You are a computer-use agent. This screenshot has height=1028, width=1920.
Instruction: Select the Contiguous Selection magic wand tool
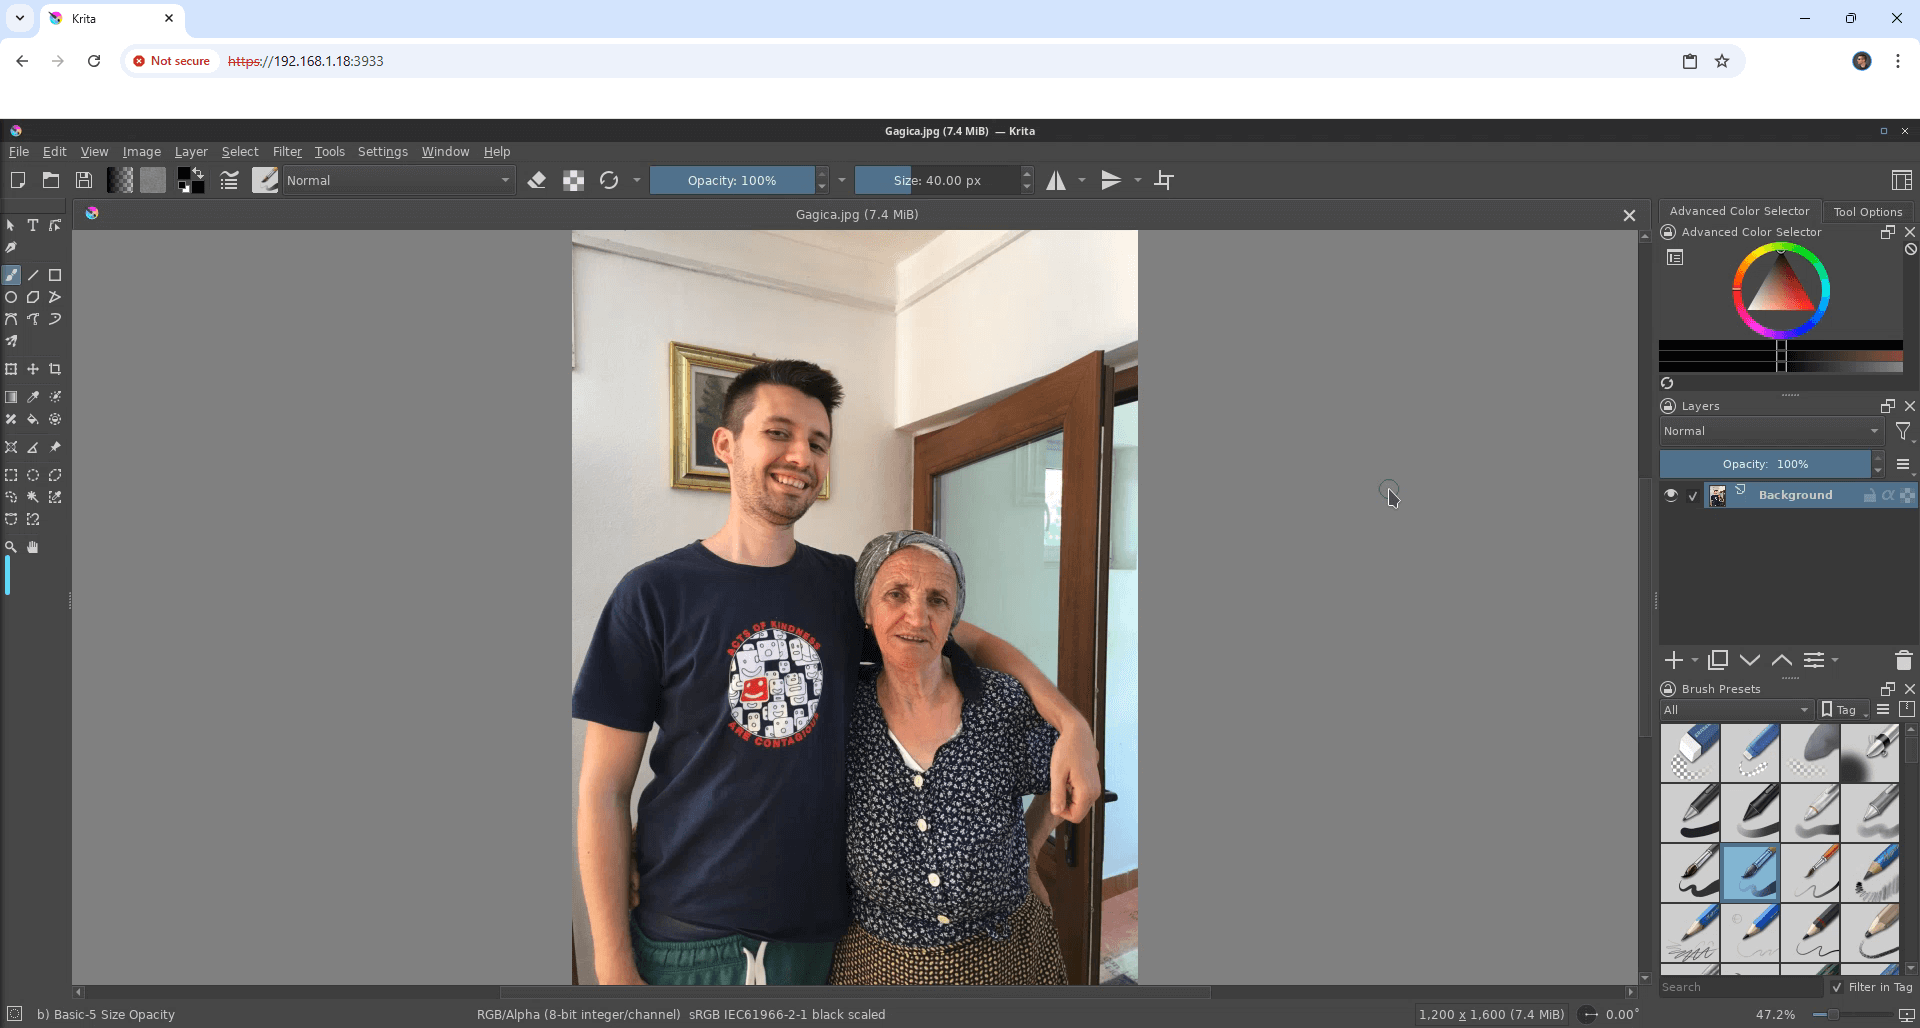click(x=33, y=497)
